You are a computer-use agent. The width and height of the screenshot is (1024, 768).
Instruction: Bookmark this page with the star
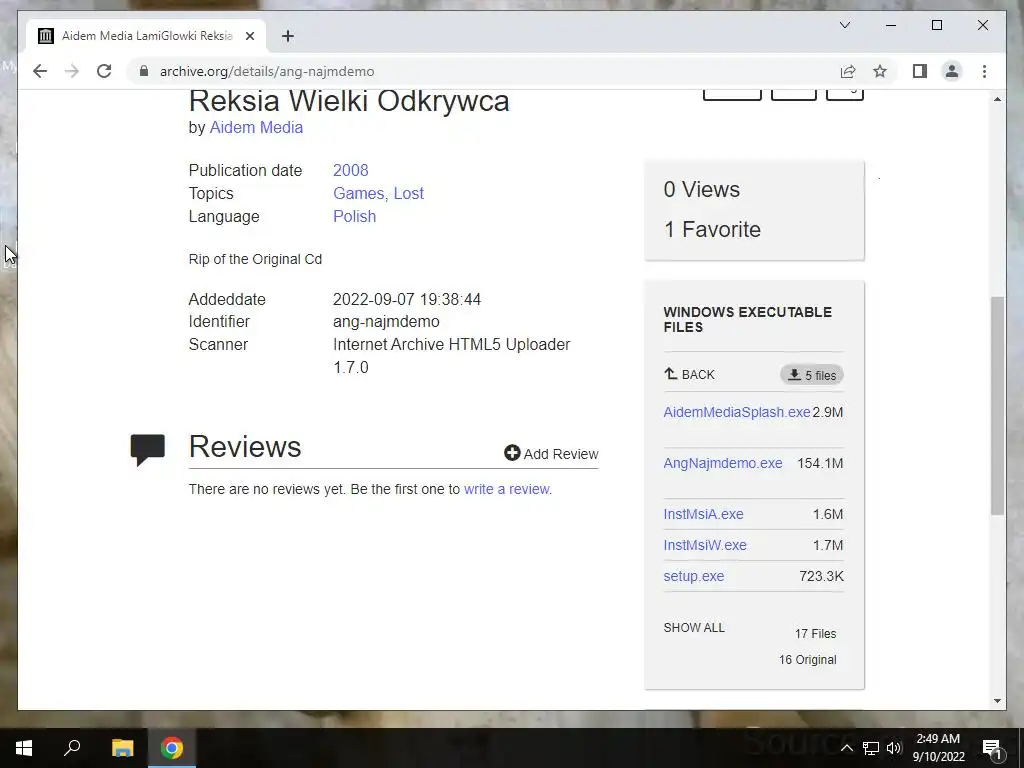click(880, 71)
